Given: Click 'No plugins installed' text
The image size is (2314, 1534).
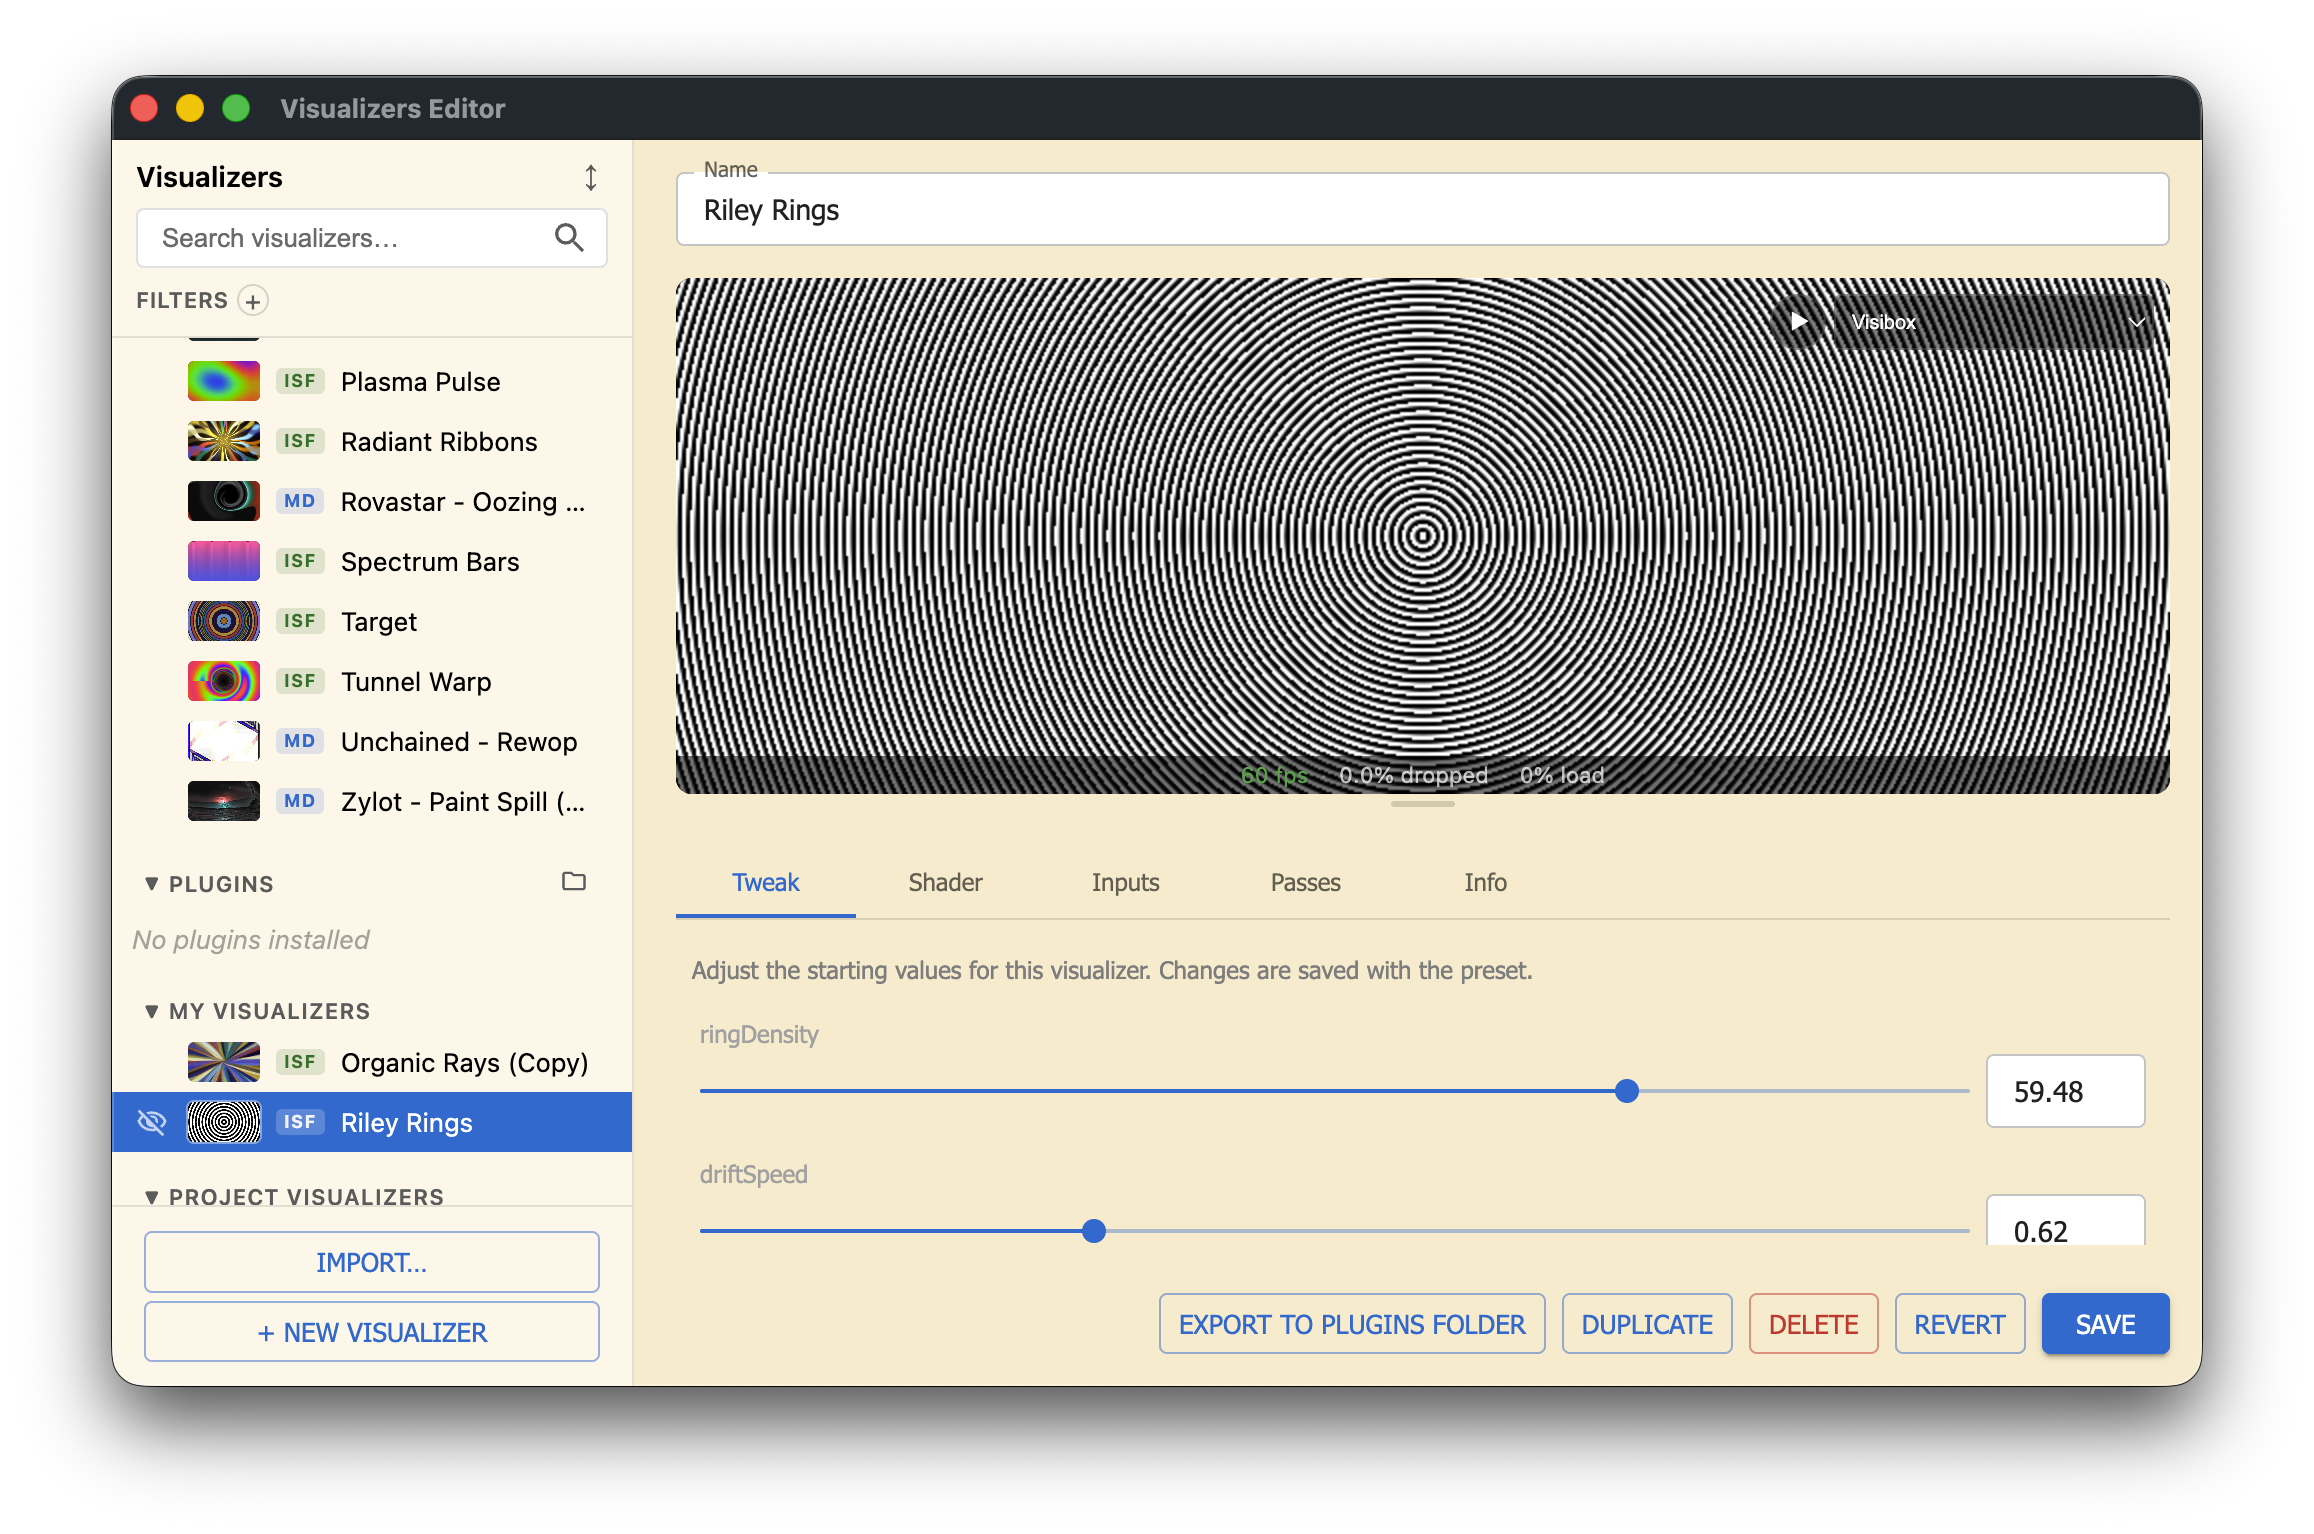Looking at the screenshot, I should tap(251, 940).
